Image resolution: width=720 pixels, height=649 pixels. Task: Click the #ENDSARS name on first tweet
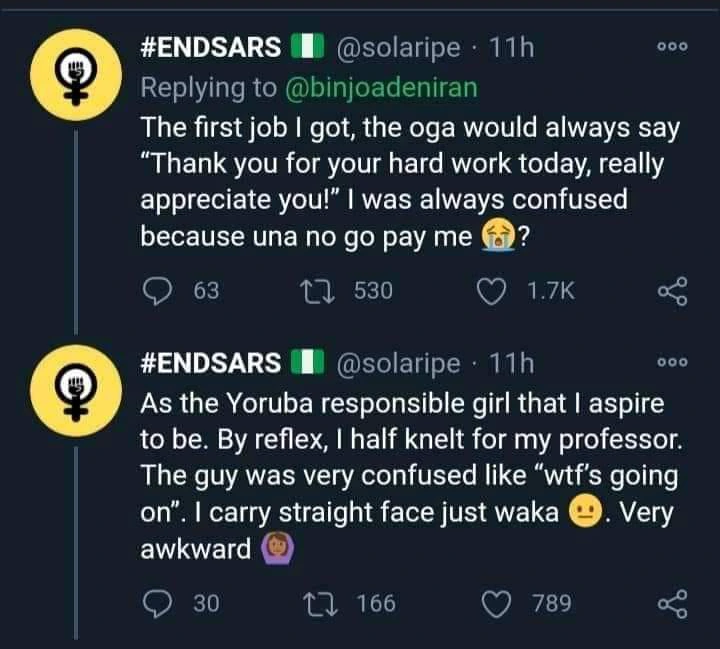coord(208,50)
